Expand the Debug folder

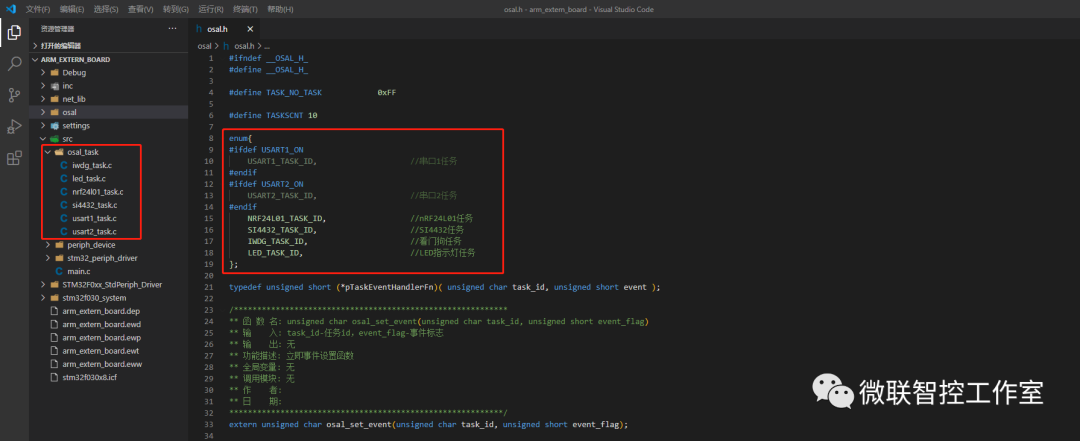pos(74,73)
